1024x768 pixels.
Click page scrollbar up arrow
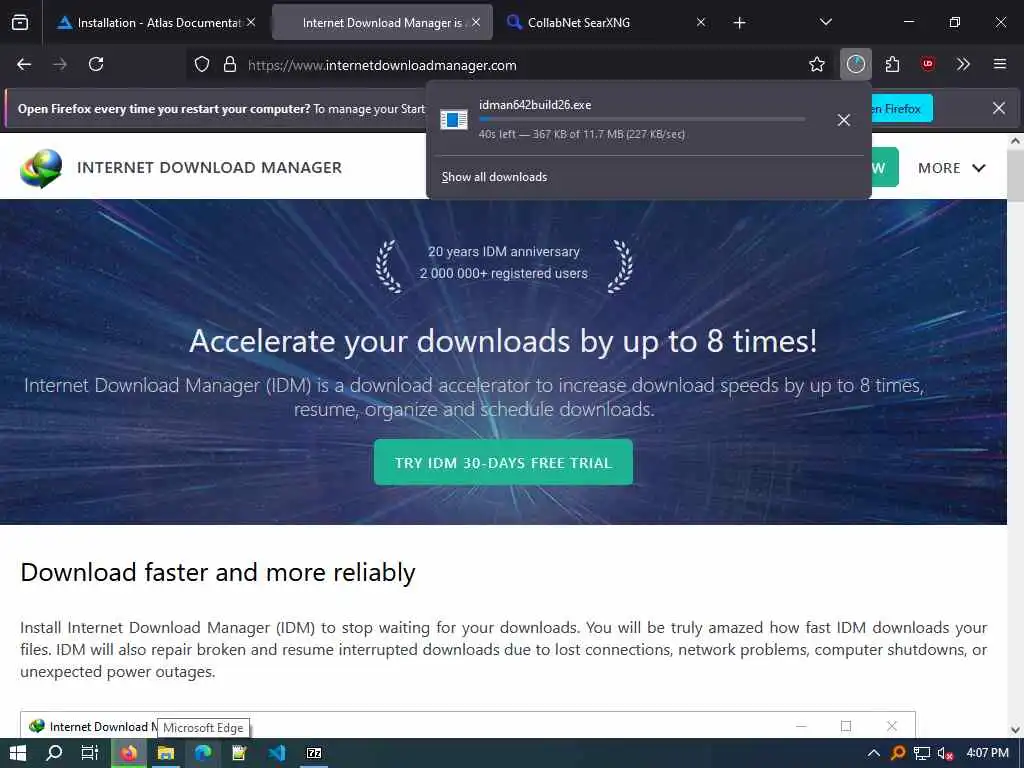pos(1016,140)
